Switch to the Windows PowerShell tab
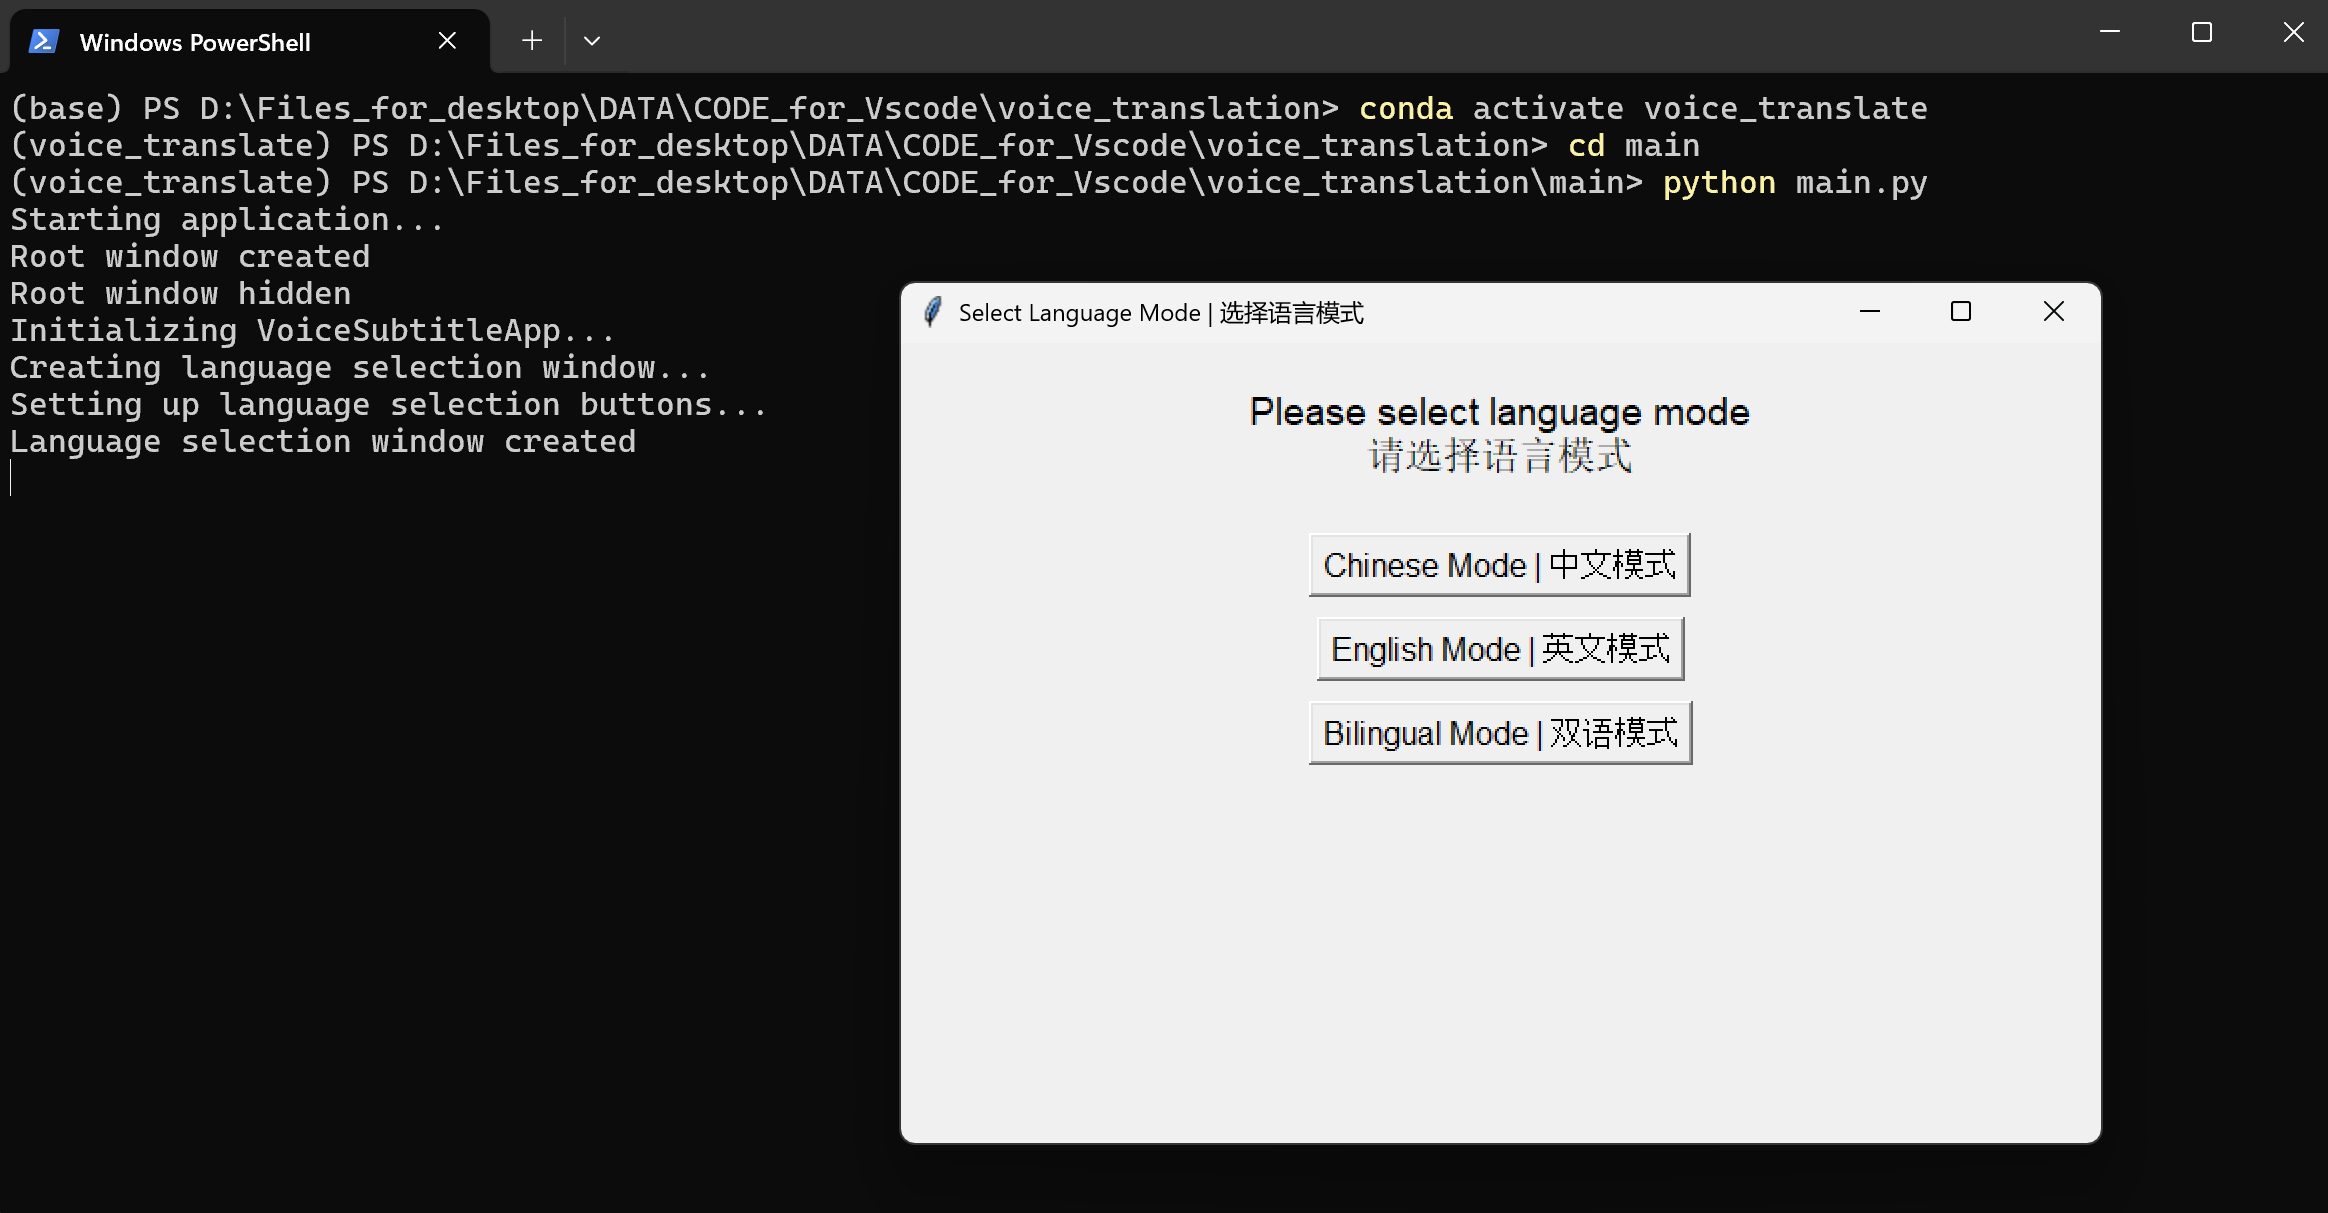The width and height of the screenshot is (2328, 1213). tap(195, 41)
